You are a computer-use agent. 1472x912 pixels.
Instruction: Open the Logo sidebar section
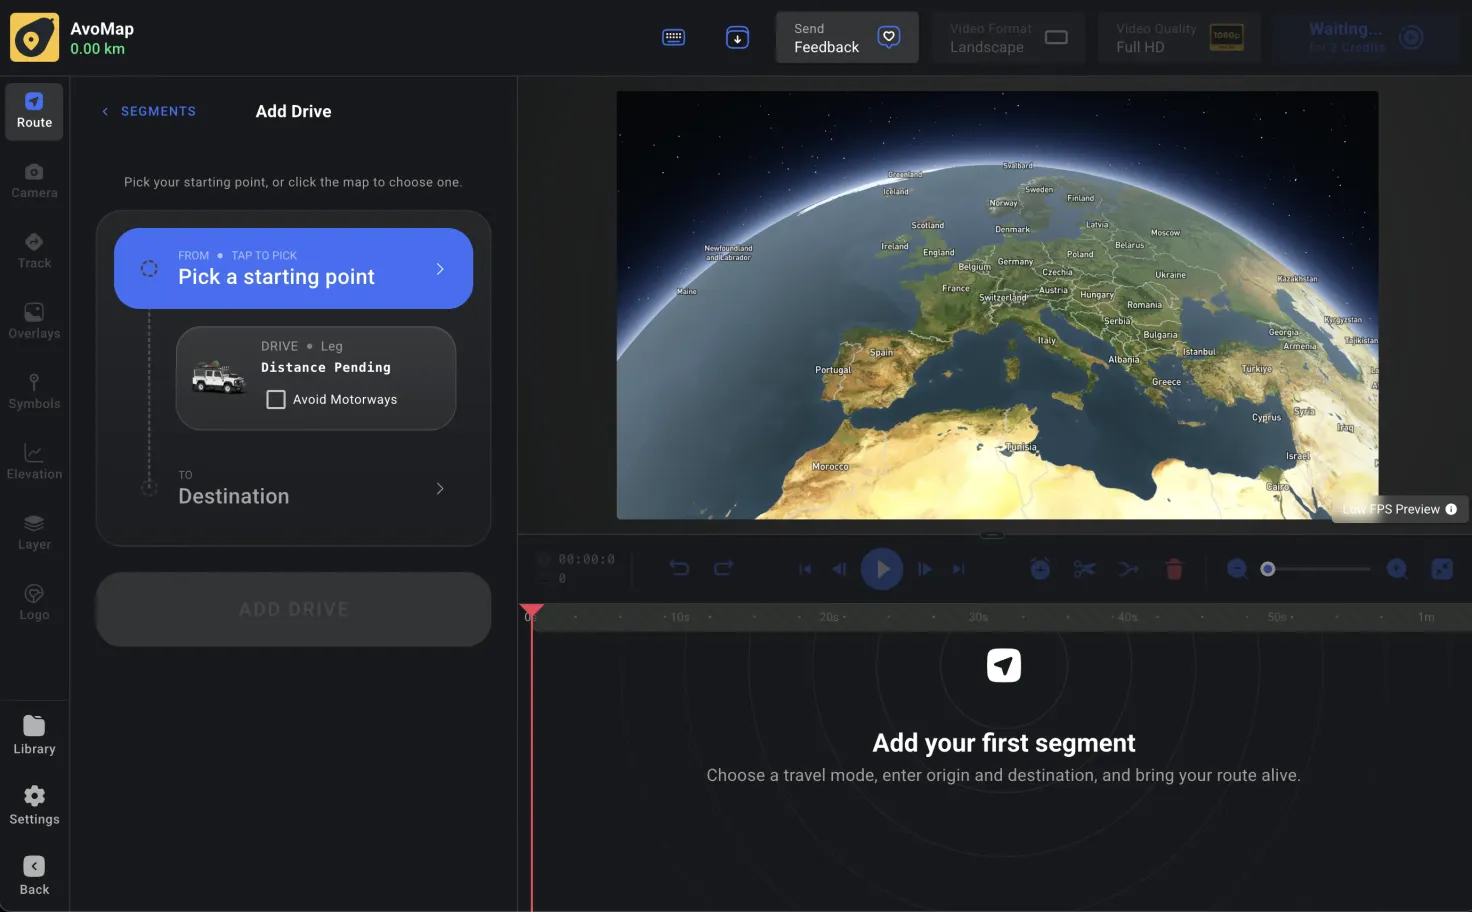34,602
